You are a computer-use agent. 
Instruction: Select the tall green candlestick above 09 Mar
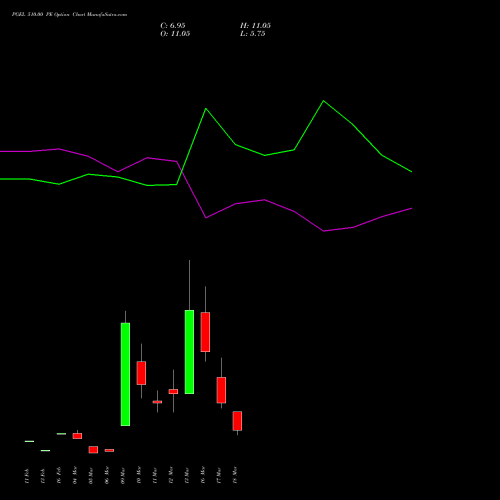click(125, 374)
